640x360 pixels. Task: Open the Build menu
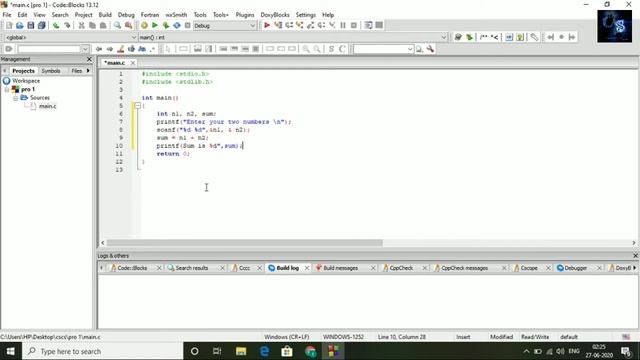coord(105,15)
